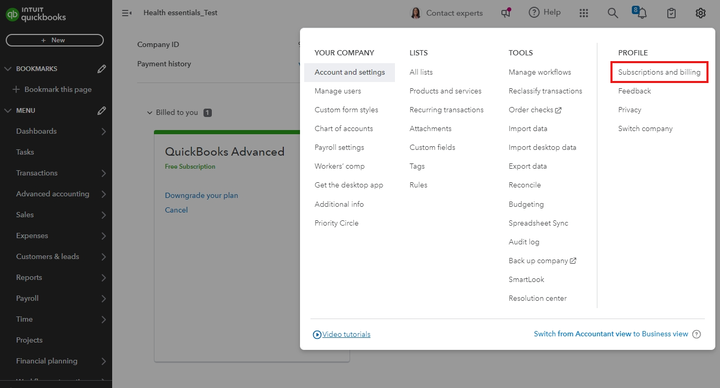
Task: Expand the Sales submenu arrow
Action: [103, 215]
